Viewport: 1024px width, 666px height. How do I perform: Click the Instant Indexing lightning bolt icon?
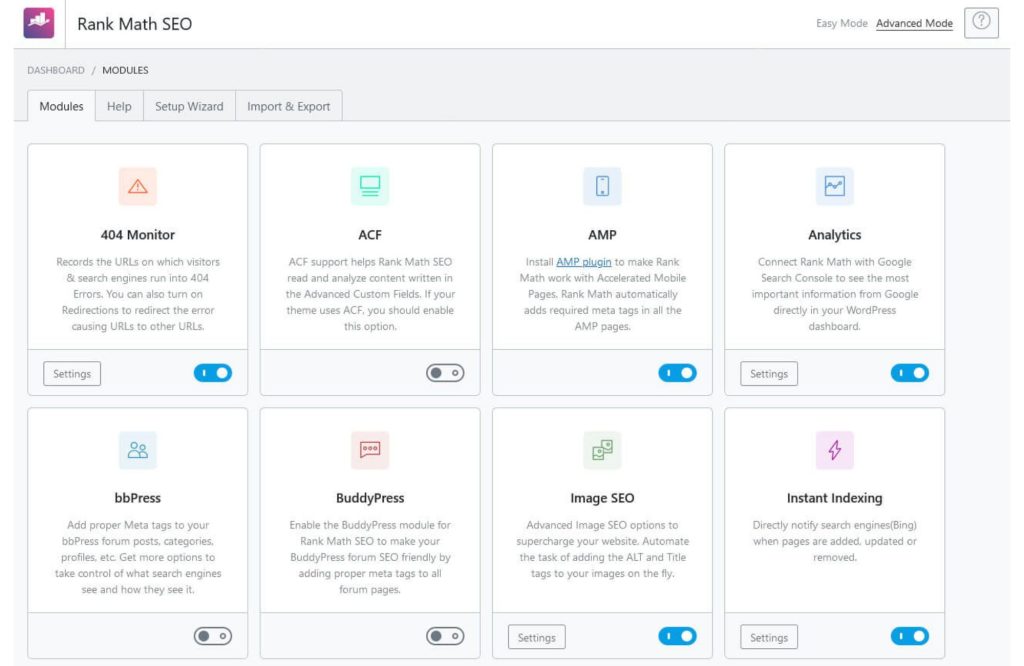pyautogui.click(x=833, y=450)
